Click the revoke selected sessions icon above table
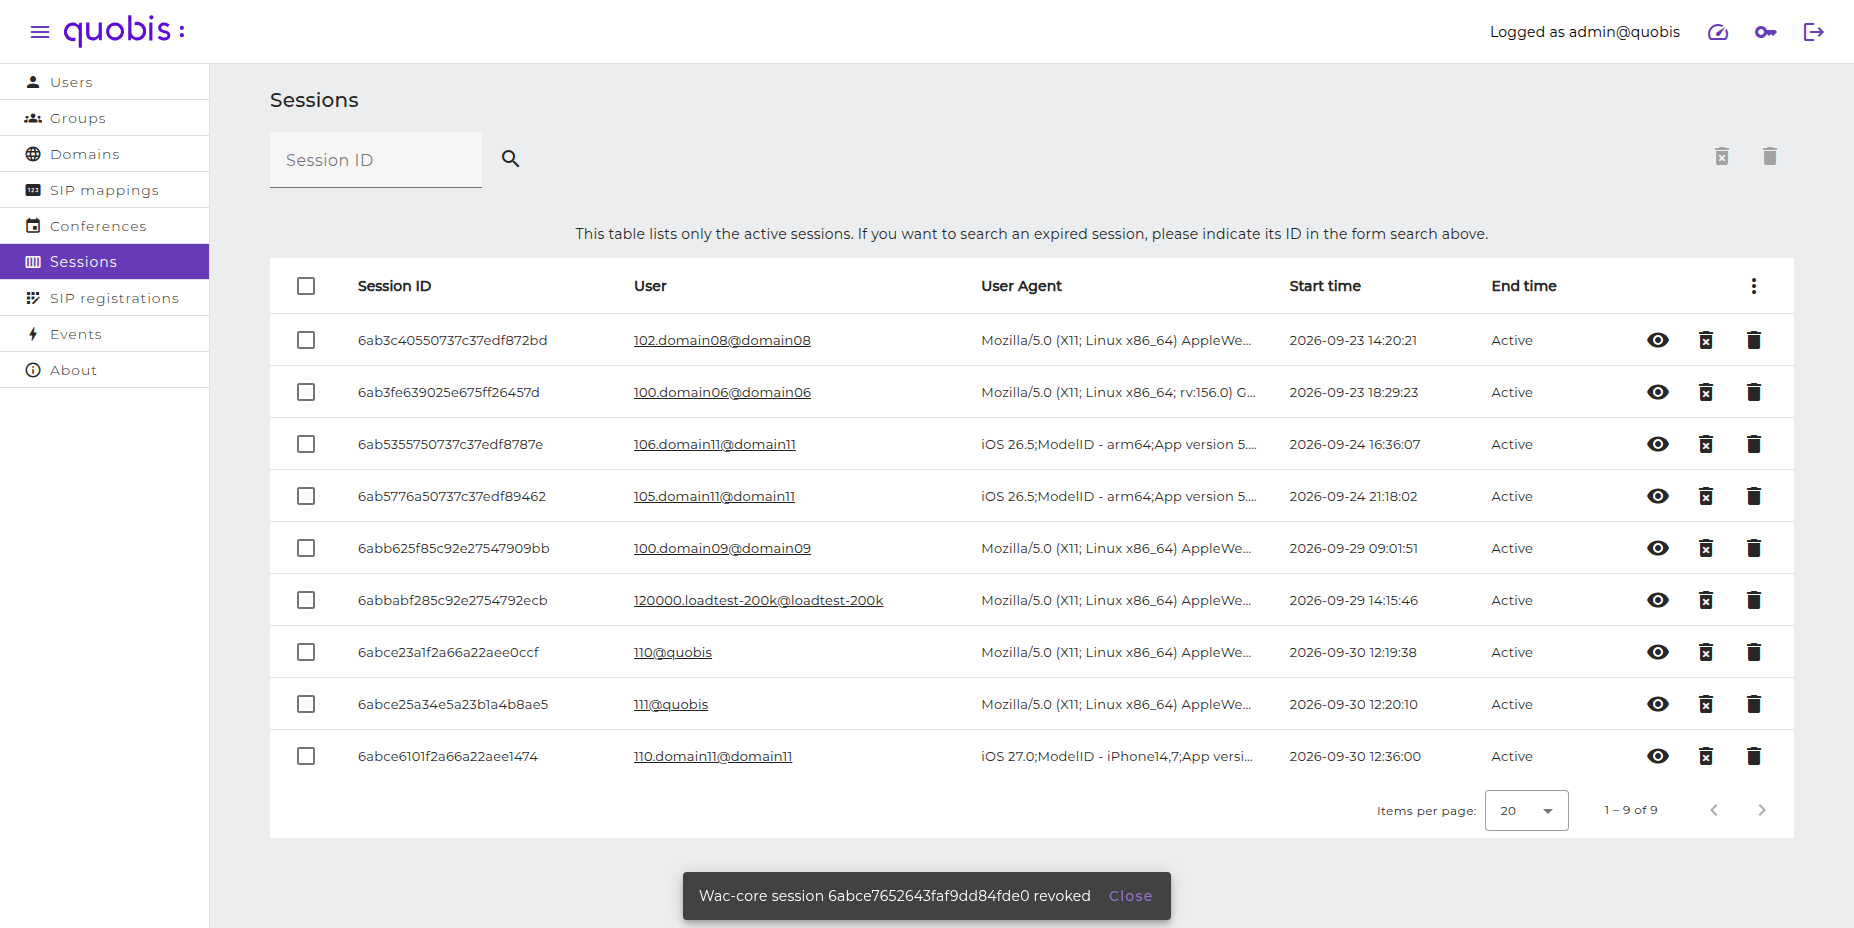 pos(1722,156)
